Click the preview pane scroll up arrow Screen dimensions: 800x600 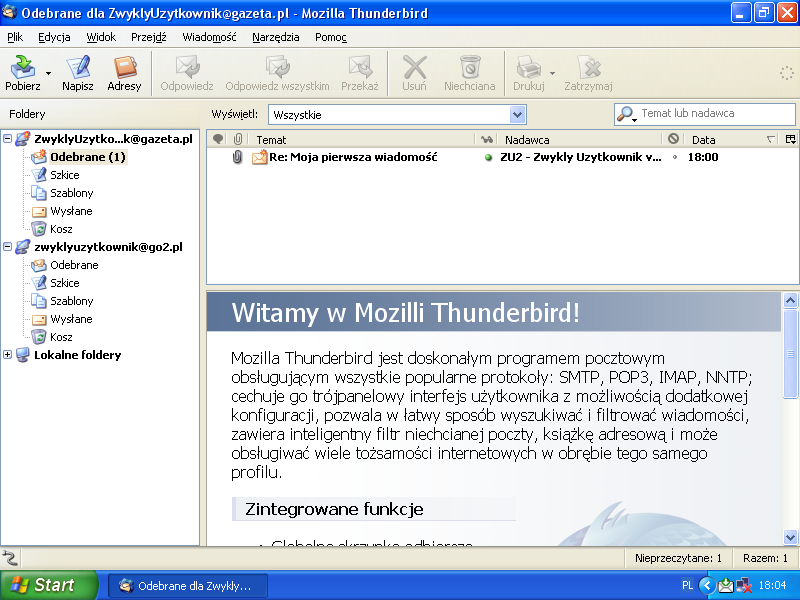(x=790, y=301)
